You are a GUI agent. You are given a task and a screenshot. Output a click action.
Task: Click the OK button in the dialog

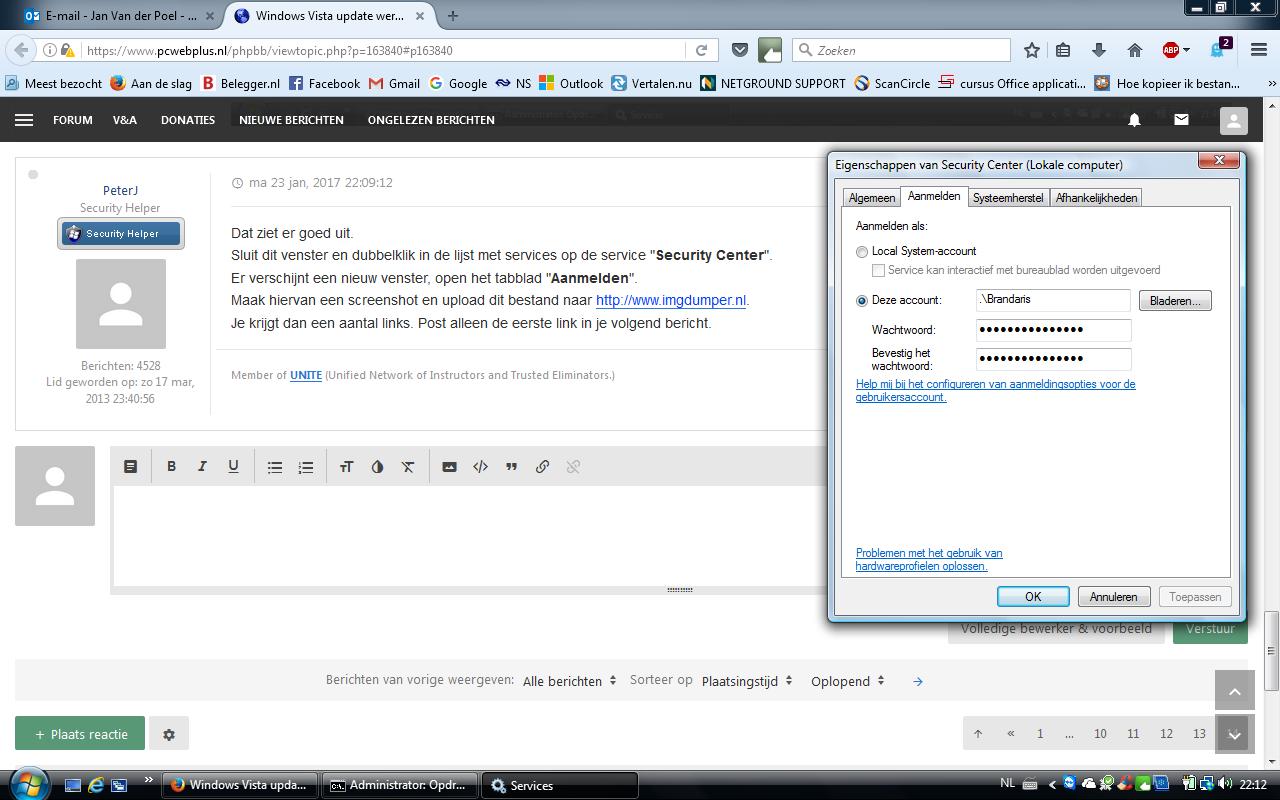[1033, 597]
